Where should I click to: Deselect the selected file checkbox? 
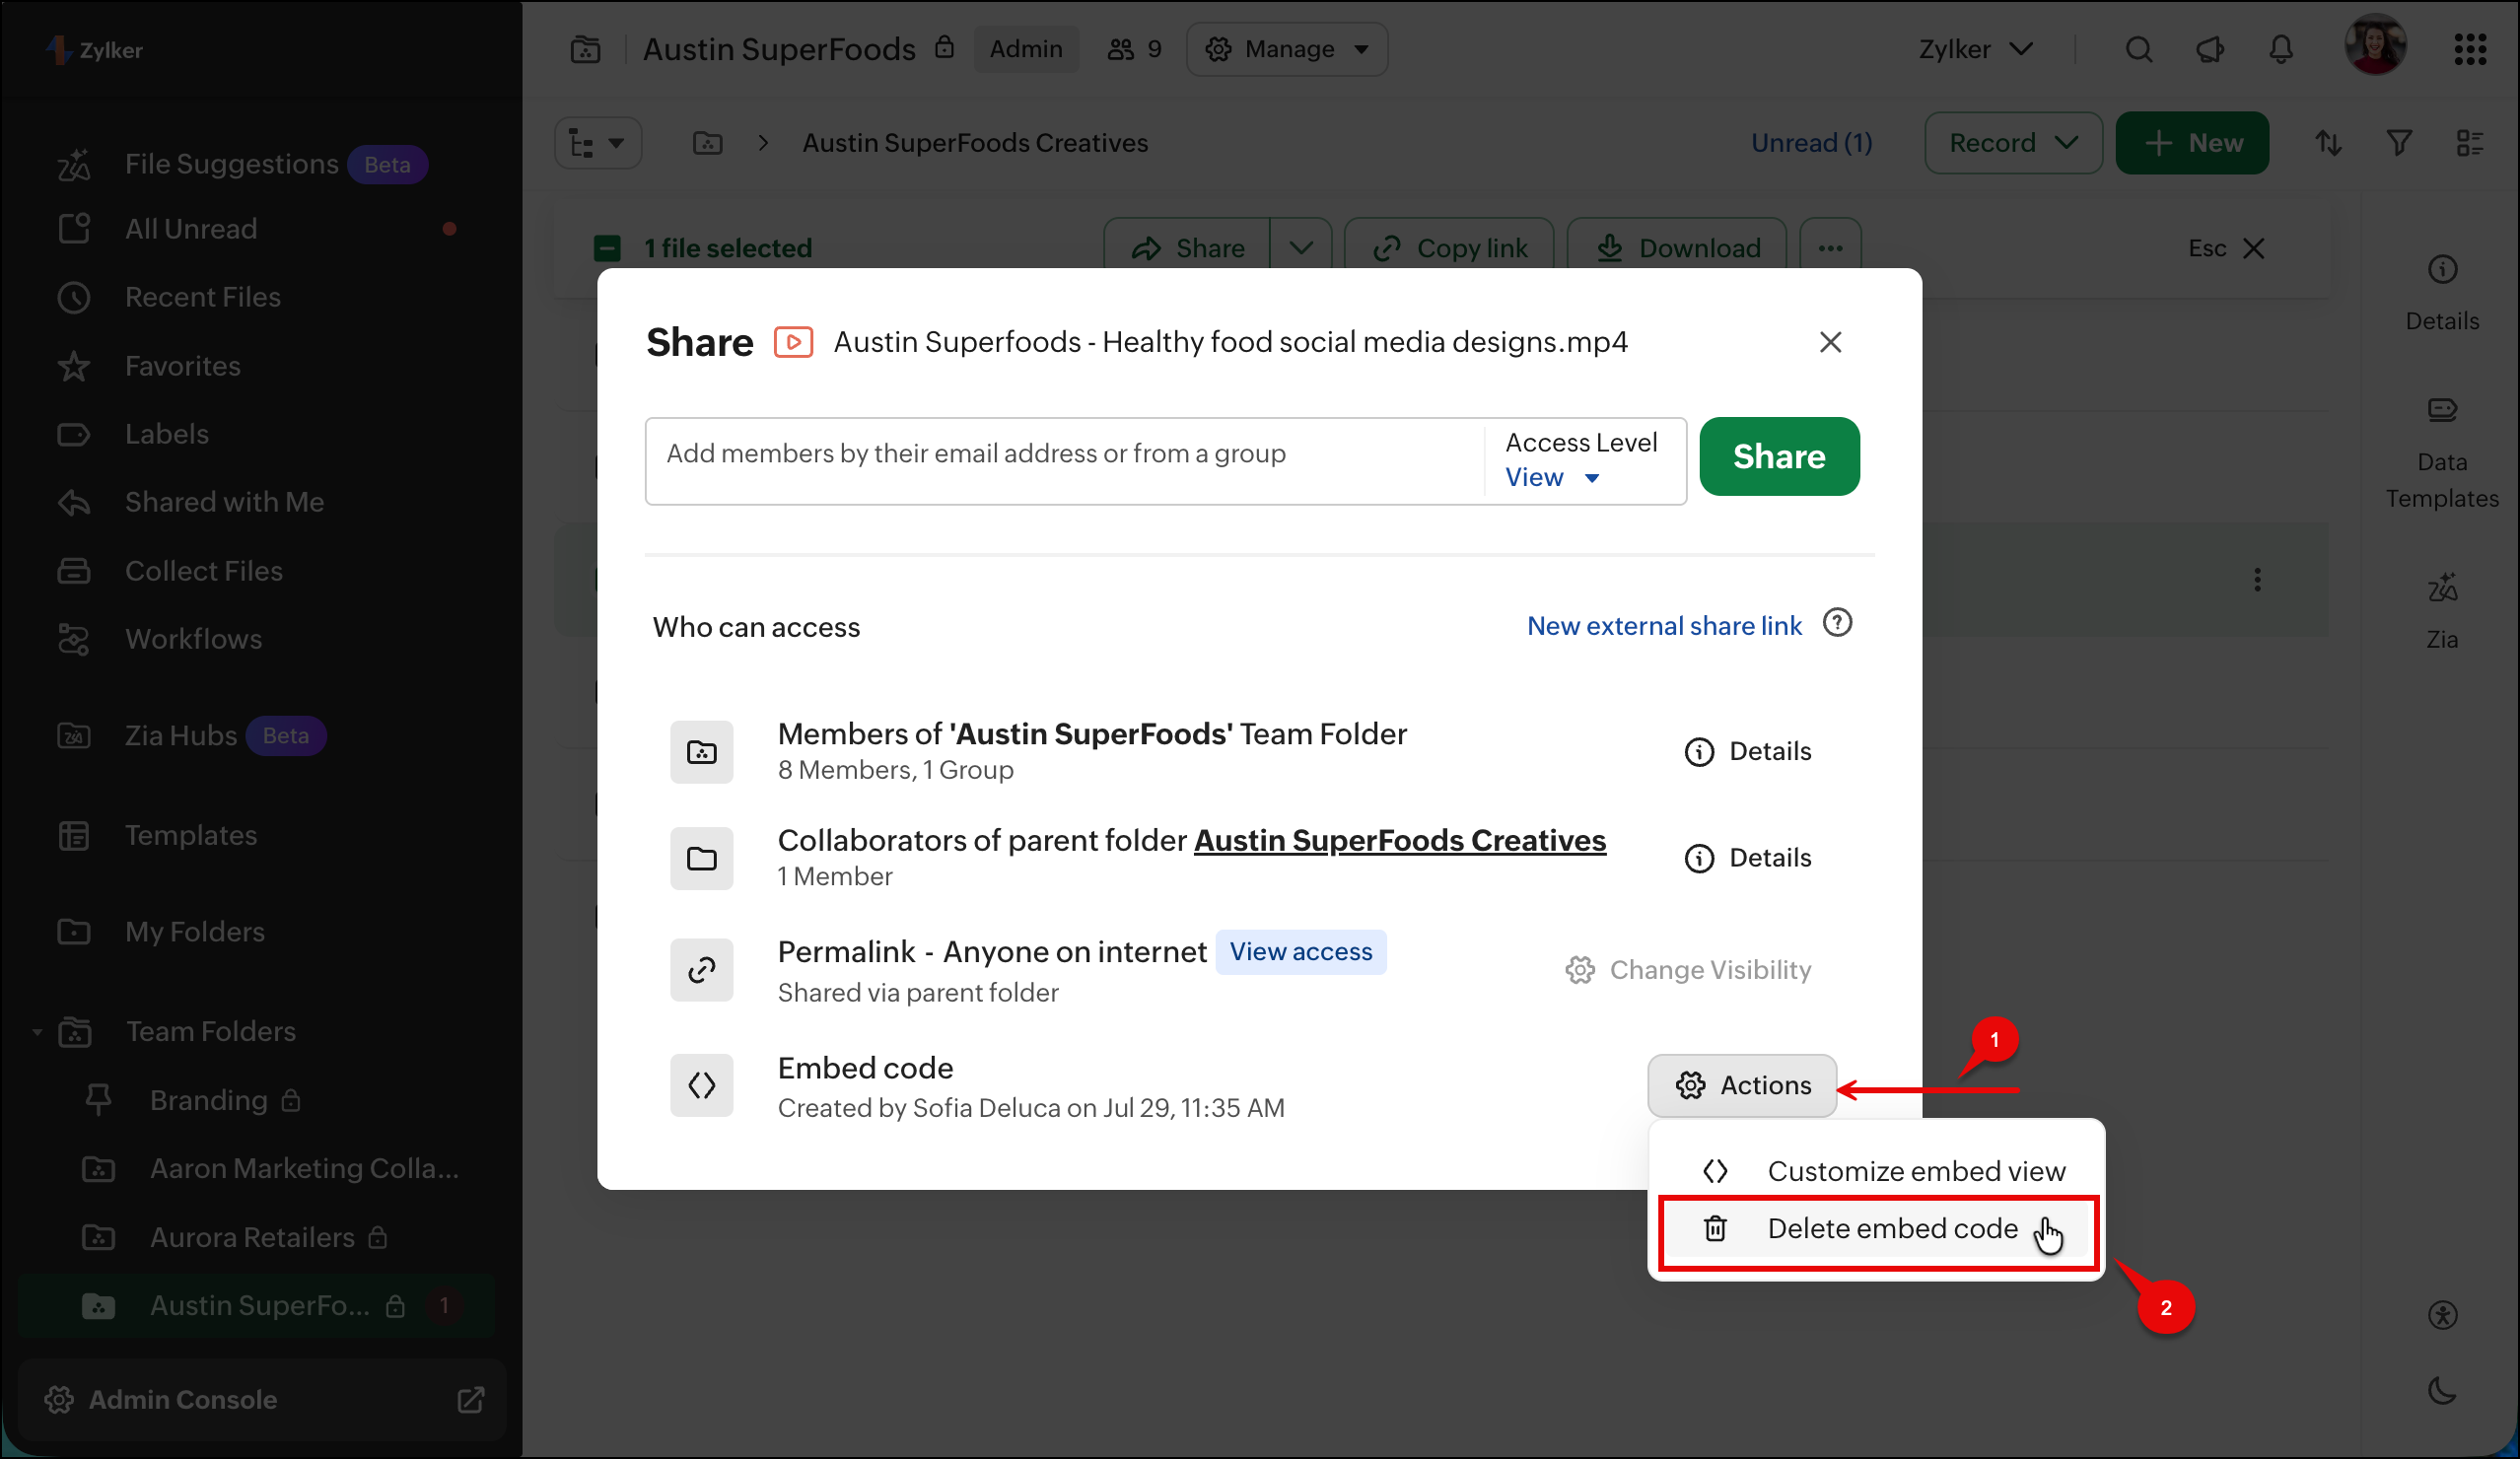click(x=607, y=248)
